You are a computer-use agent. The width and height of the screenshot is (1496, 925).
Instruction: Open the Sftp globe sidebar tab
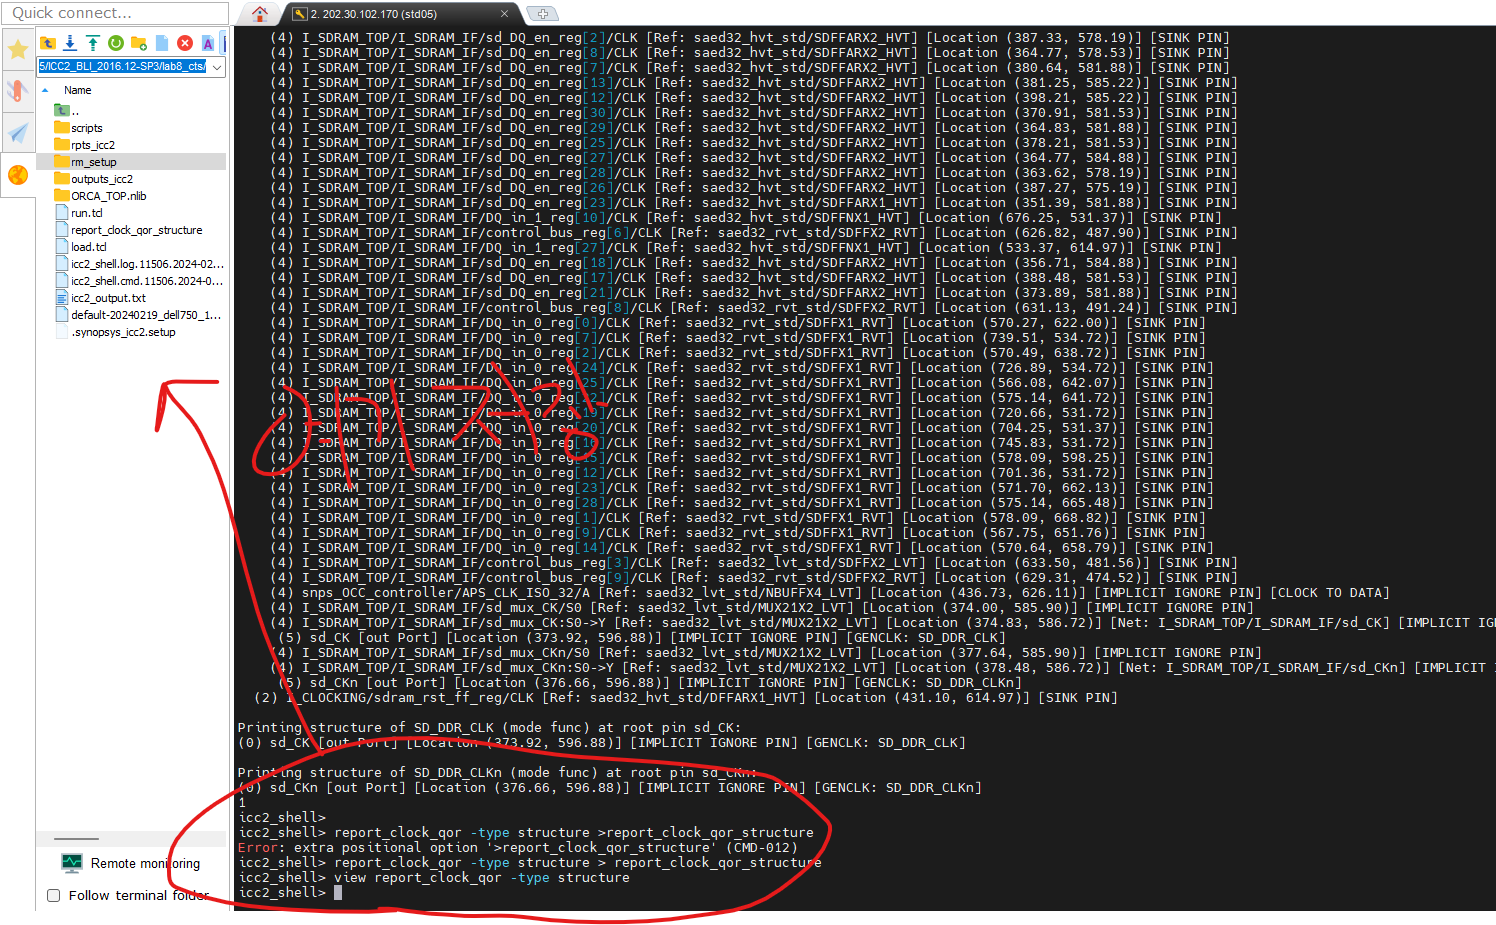[x=18, y=175]
